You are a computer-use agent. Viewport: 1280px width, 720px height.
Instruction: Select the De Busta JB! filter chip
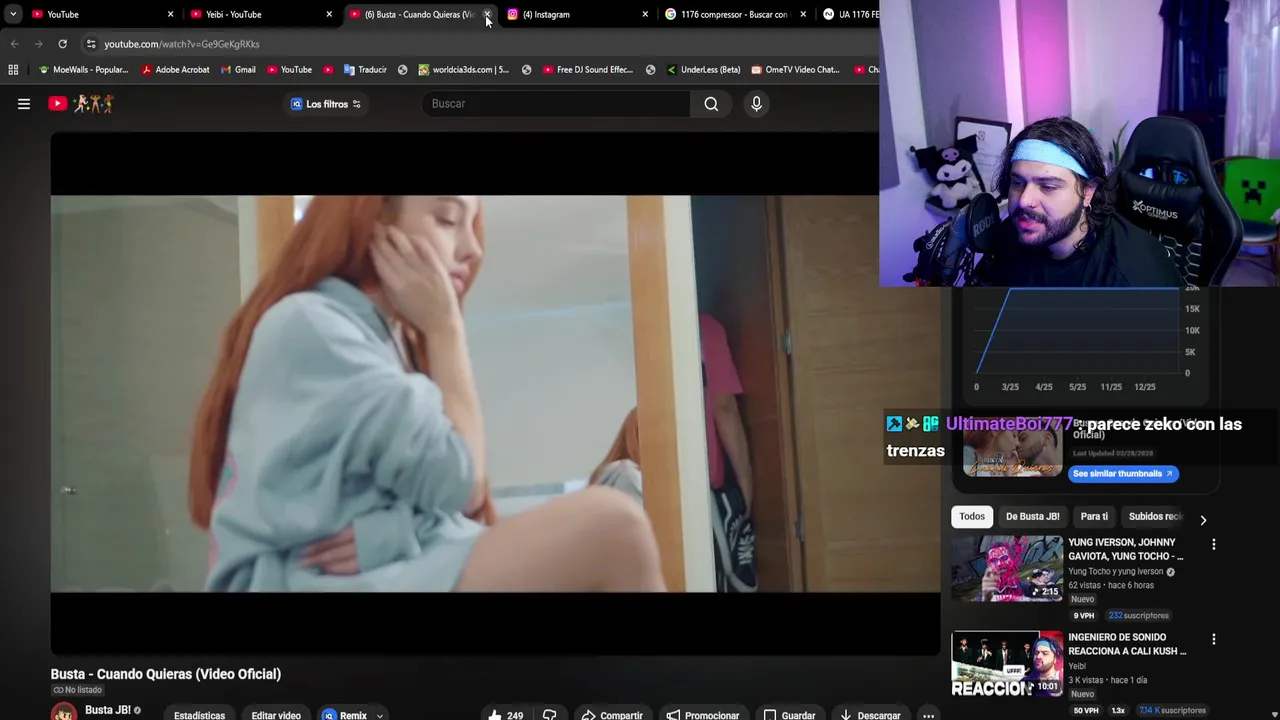pyautogui.click(x=1032, y=516)
